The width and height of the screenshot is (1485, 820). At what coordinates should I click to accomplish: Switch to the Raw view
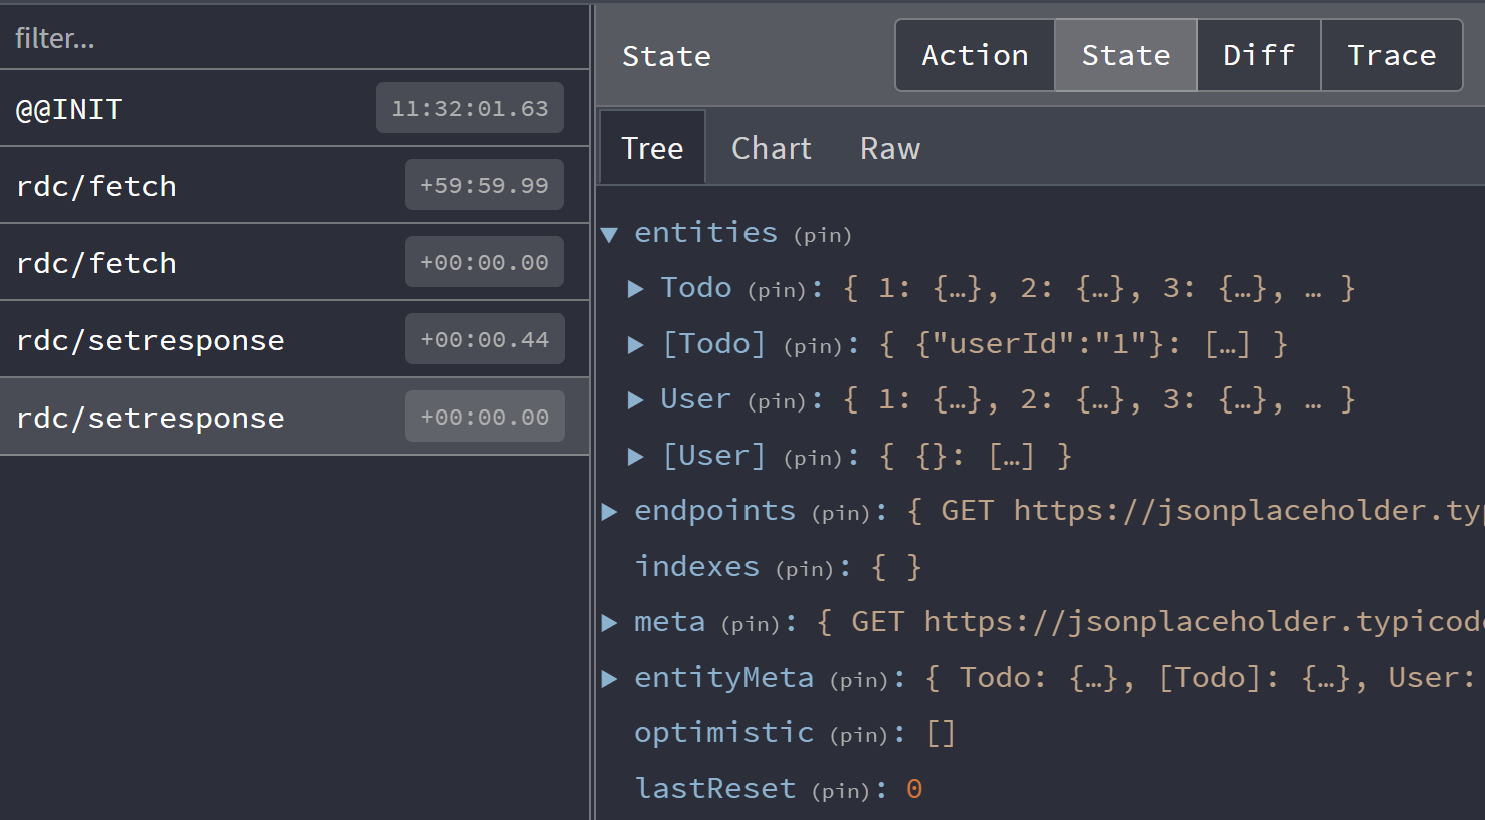point(889,147)
